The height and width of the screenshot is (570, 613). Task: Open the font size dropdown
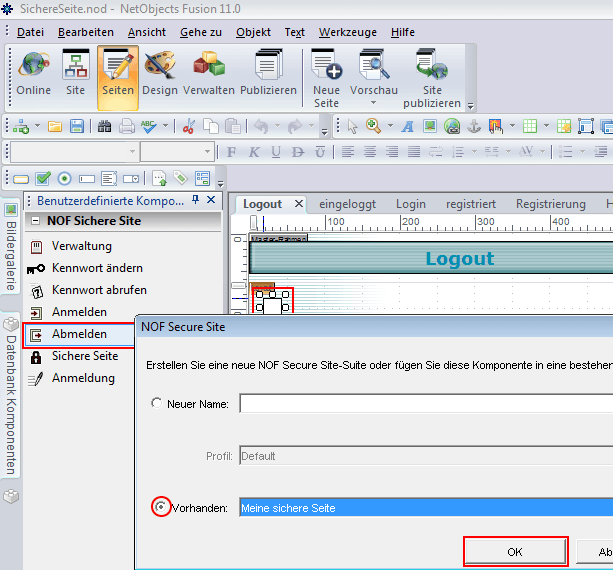(x=208, y=152)
